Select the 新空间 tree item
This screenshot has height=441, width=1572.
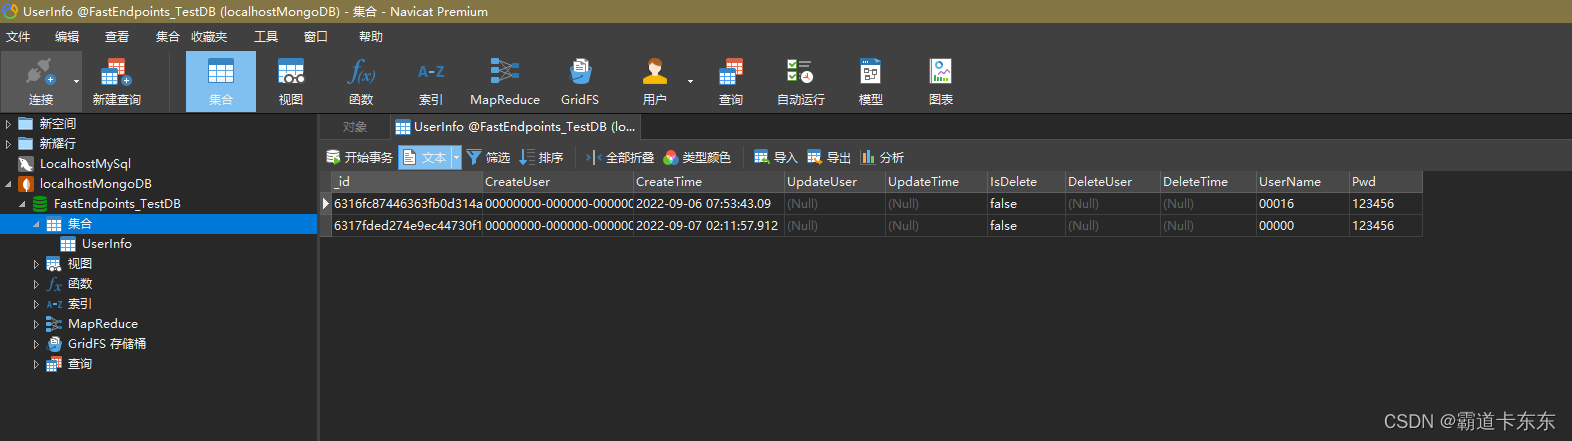pos(58,124)
